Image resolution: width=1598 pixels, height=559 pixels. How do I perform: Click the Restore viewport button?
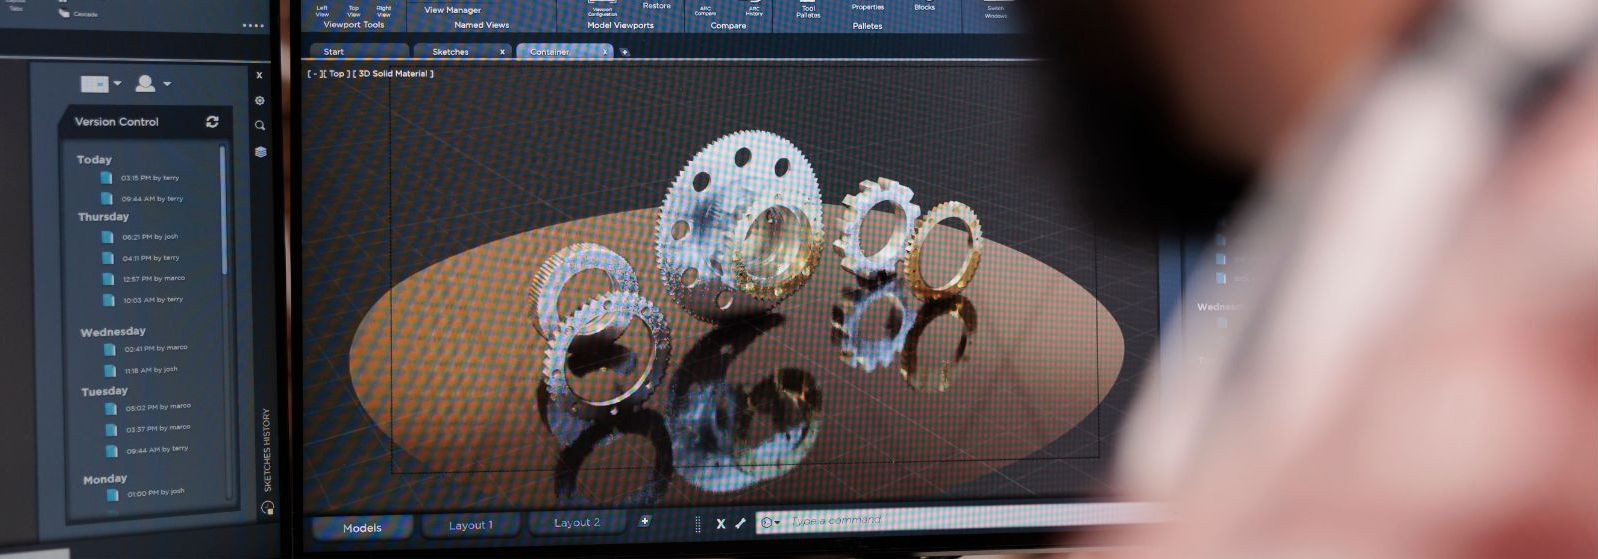click(x=657, y=6)
